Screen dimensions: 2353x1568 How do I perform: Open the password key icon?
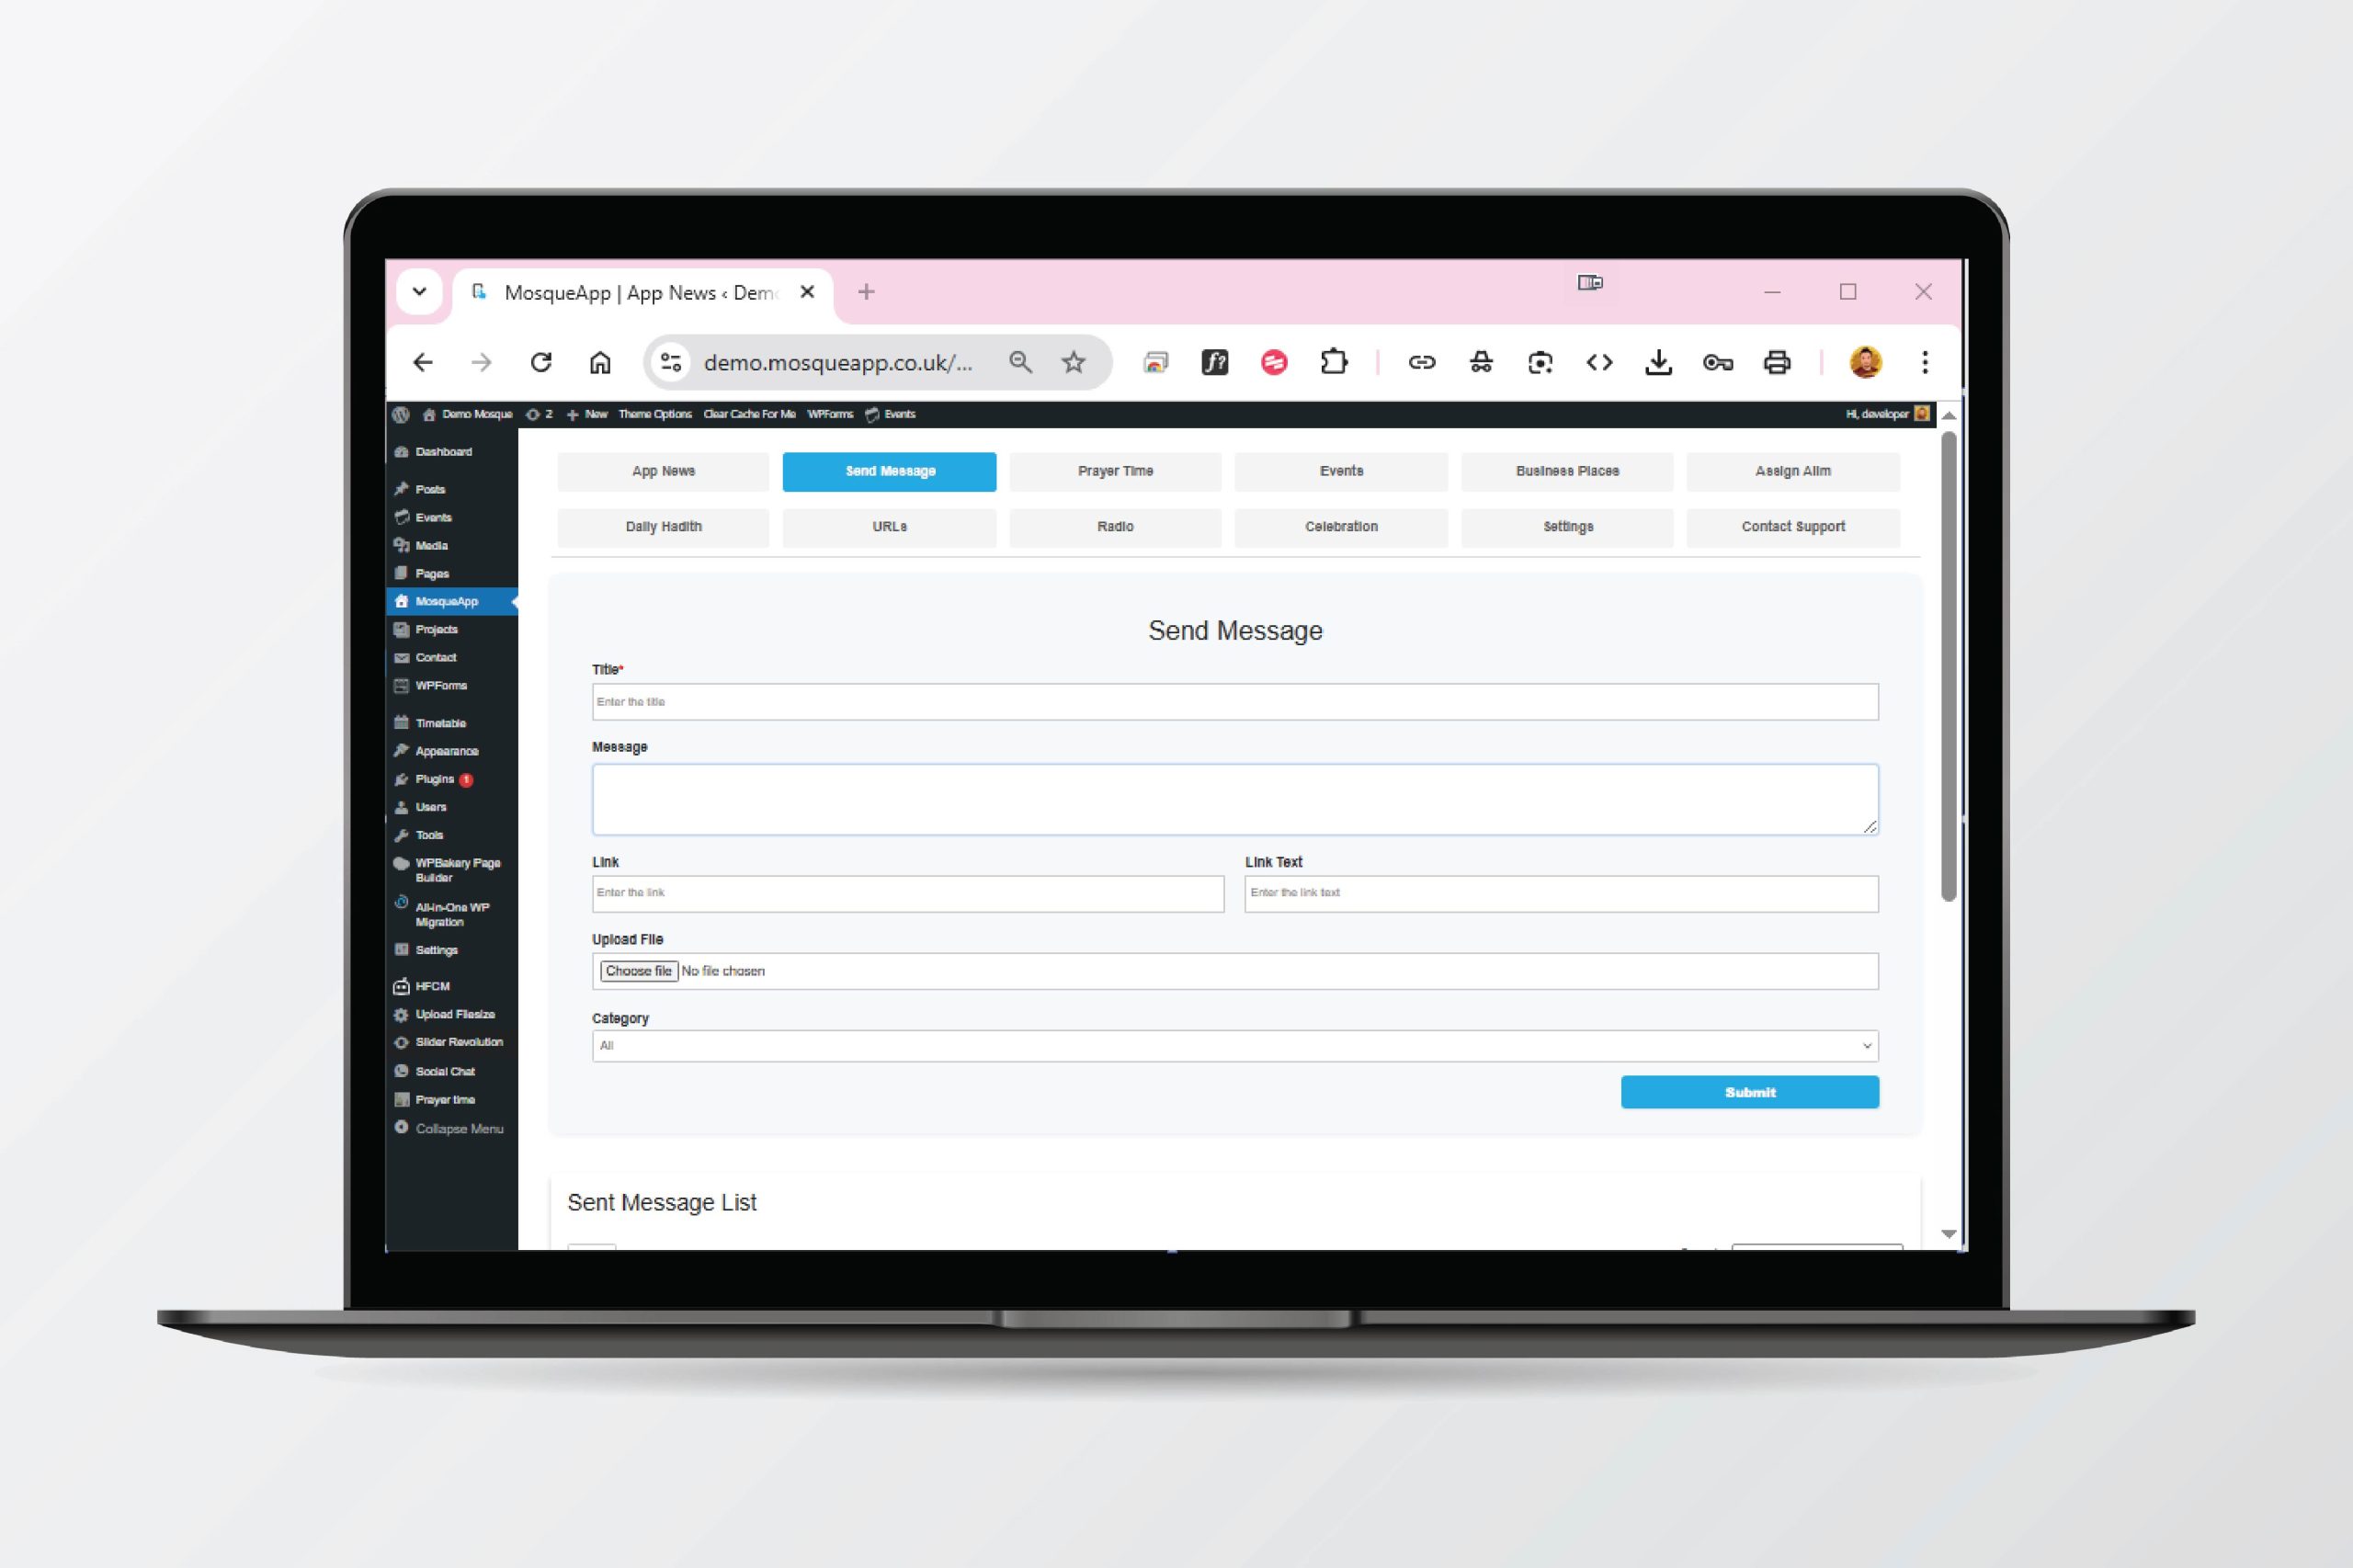pyautogui.click(x=1717, y=362)
